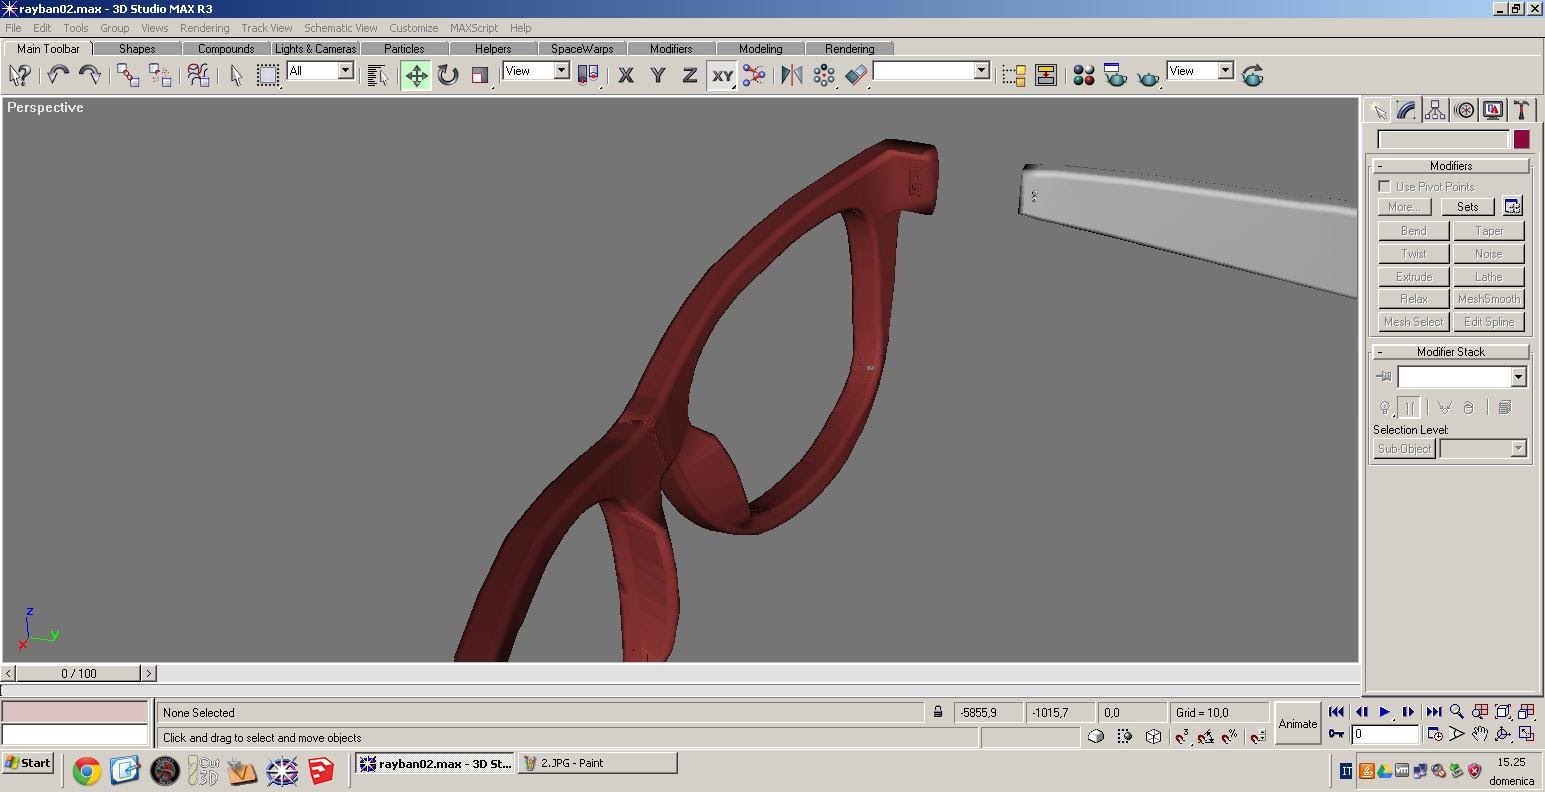1545x792 pixels.
Task: Toggle the 3D Snap magnet
Action: 1181,737
